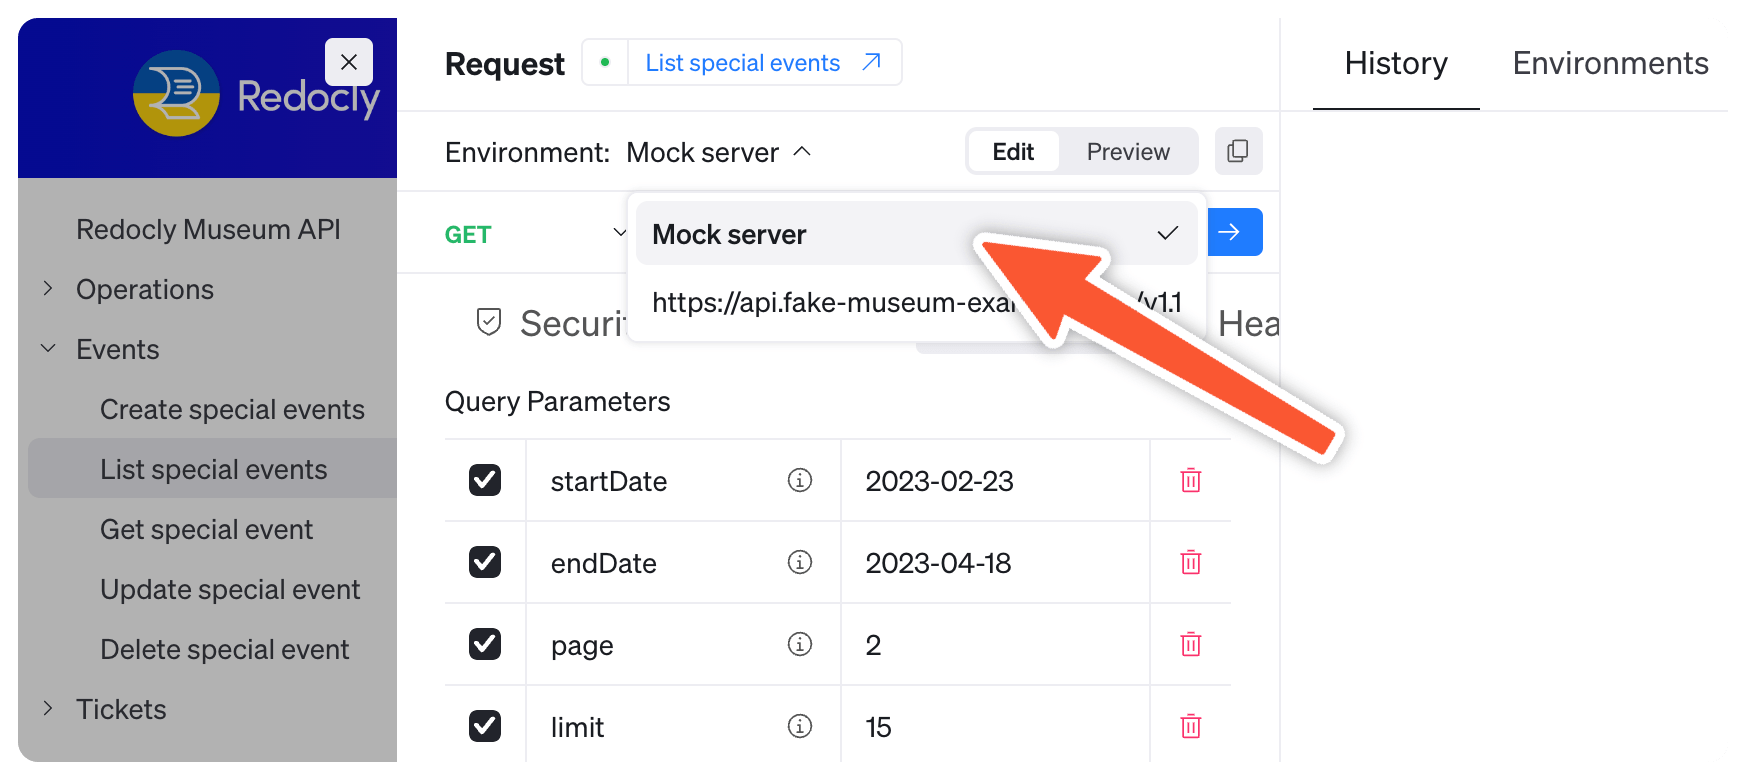Image resolution: width=1746 pixels, height=780 pixels.
Task: Edit the startDate value 2023-02-23
Action: point(995,481)
